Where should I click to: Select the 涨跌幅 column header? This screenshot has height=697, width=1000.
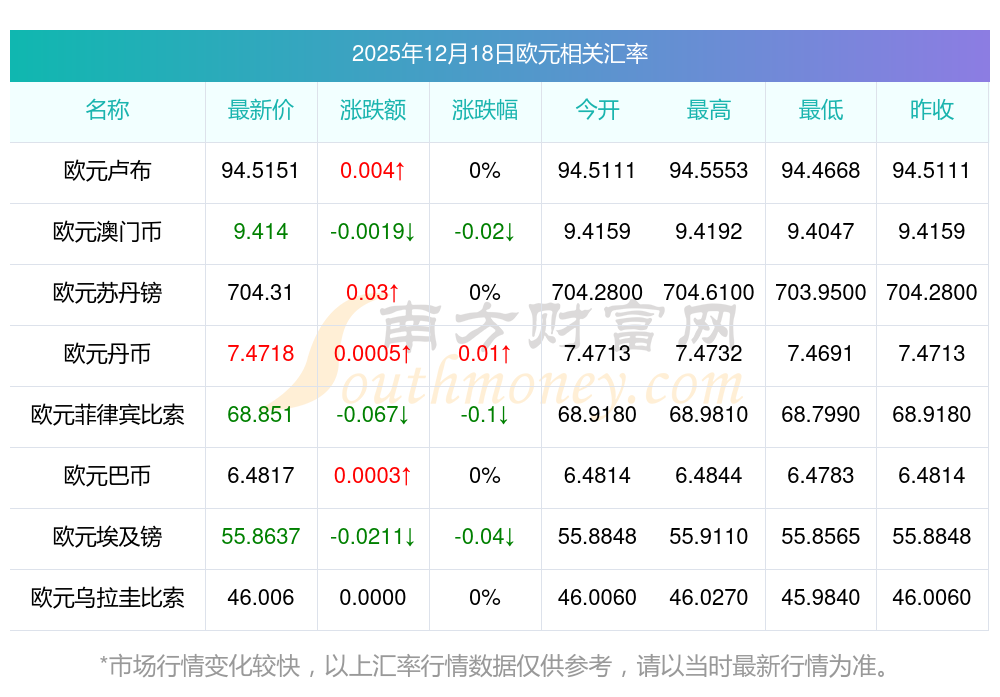tap(484, 110)
